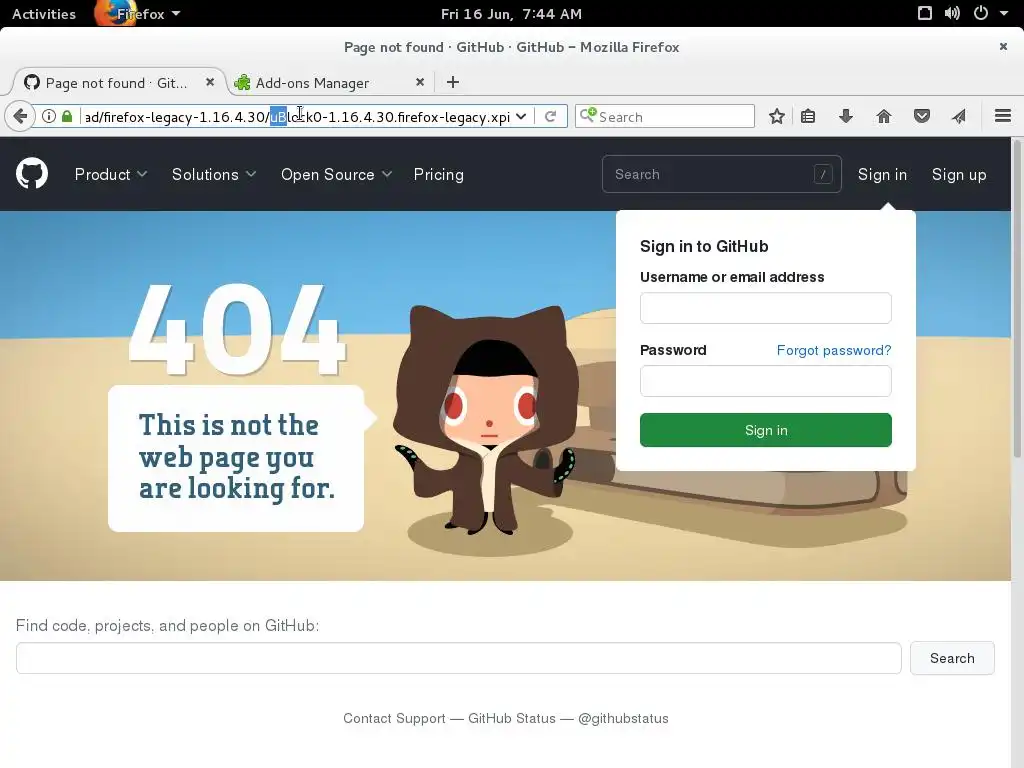Expand address bar history dropdown arrow
This screenshot has width=1024, height=768.
pos(521,116)
